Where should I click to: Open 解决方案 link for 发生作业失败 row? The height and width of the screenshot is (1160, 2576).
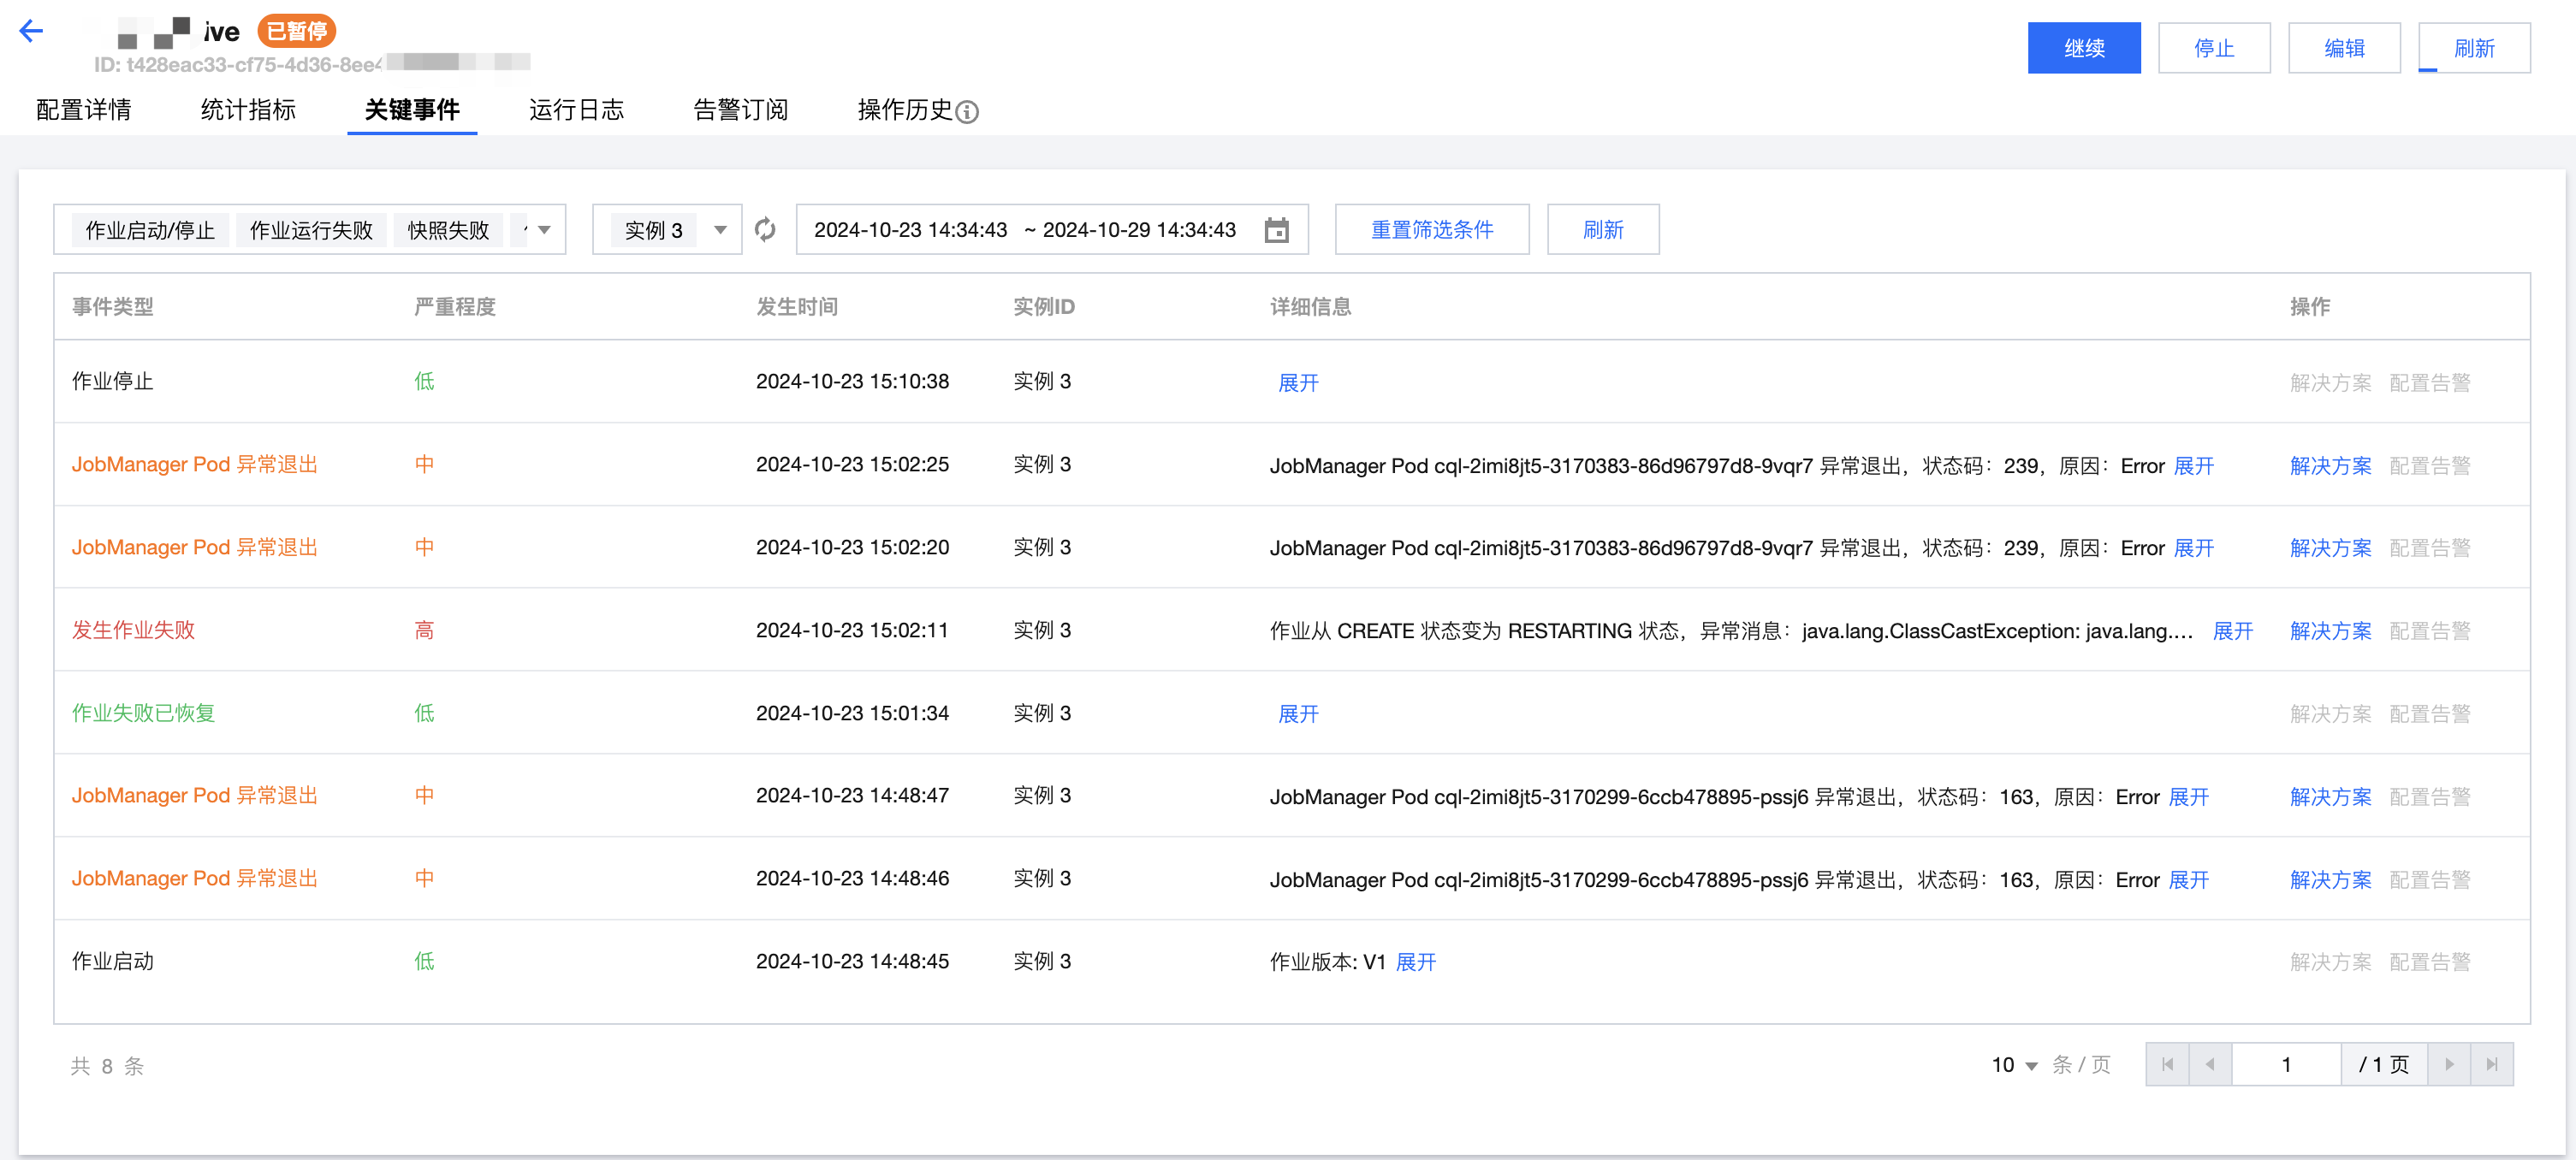[x=2330, y=631]
